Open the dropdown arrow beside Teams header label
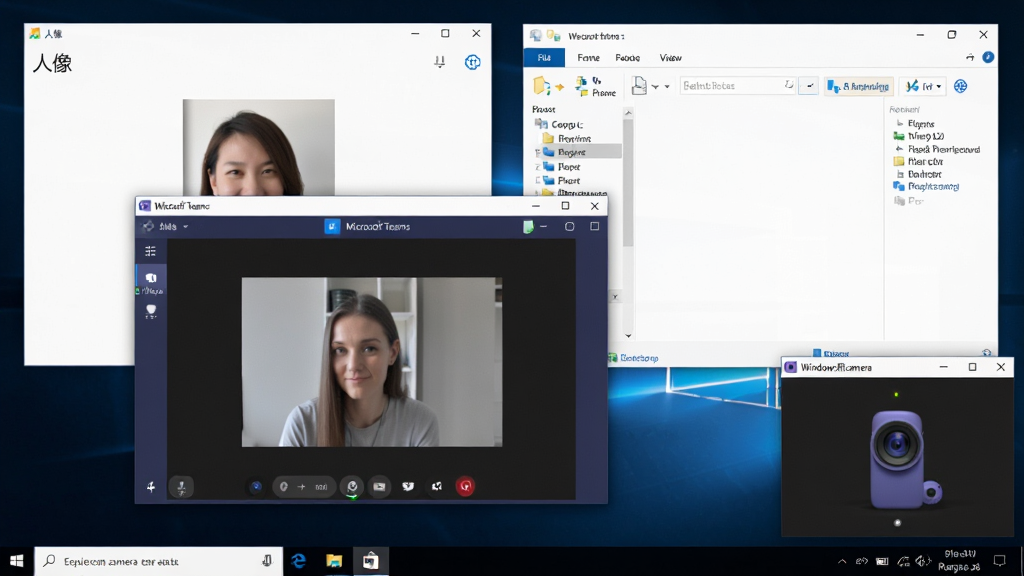The width and height of the screenshot is (1024, 576). click(185, 227)
